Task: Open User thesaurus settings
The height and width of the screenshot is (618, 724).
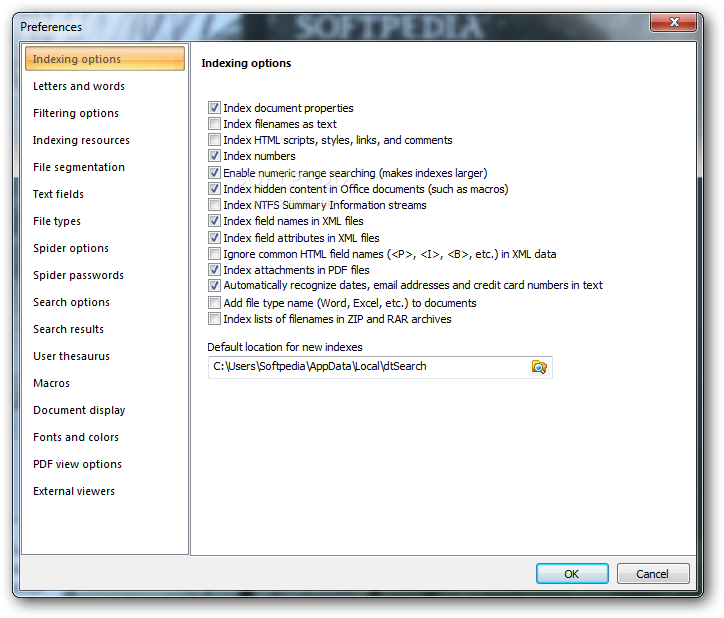Action: pos(105,356)
